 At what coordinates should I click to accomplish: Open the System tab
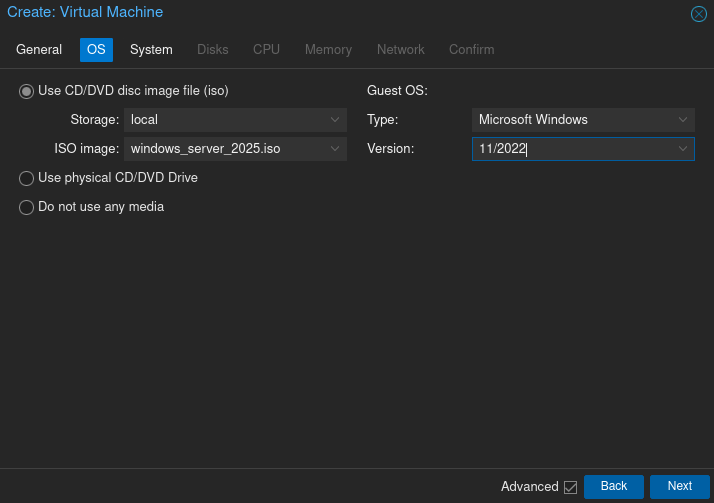151,50
